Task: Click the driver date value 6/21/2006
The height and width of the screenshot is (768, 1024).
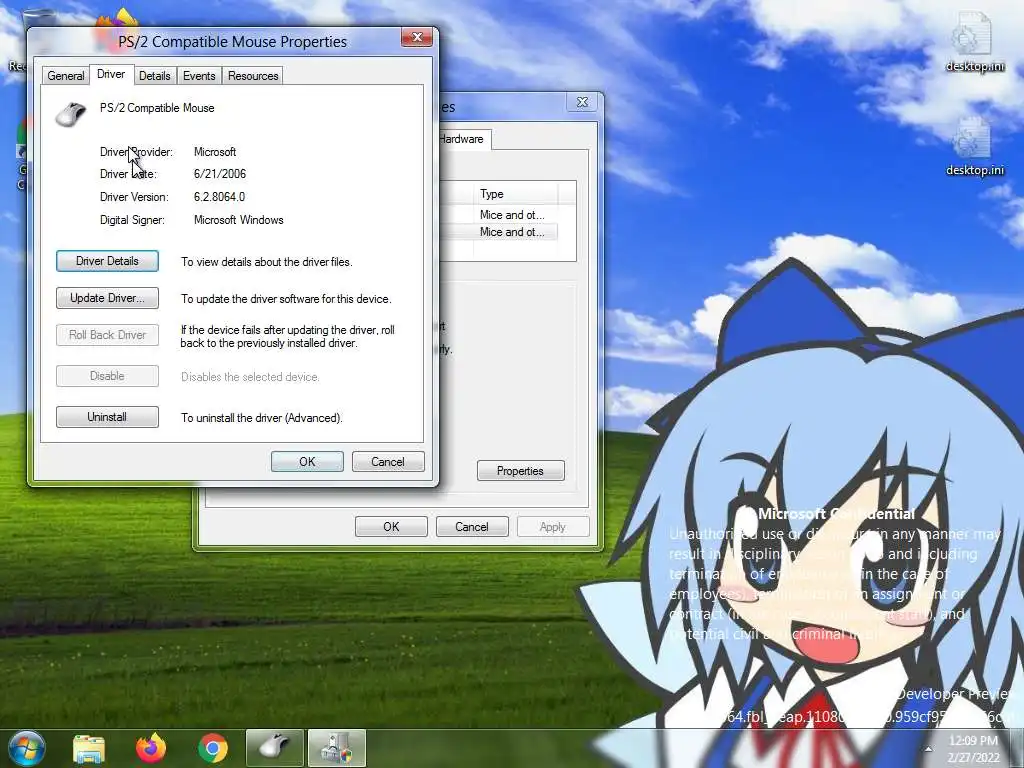Action: click(220, 174)
